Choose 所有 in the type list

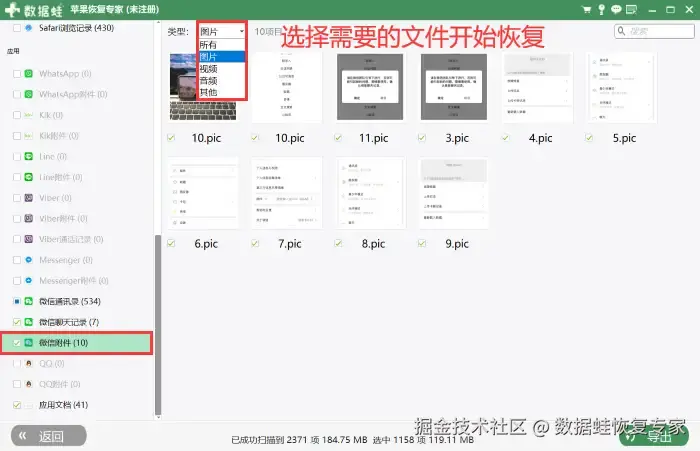pos(222,45)
